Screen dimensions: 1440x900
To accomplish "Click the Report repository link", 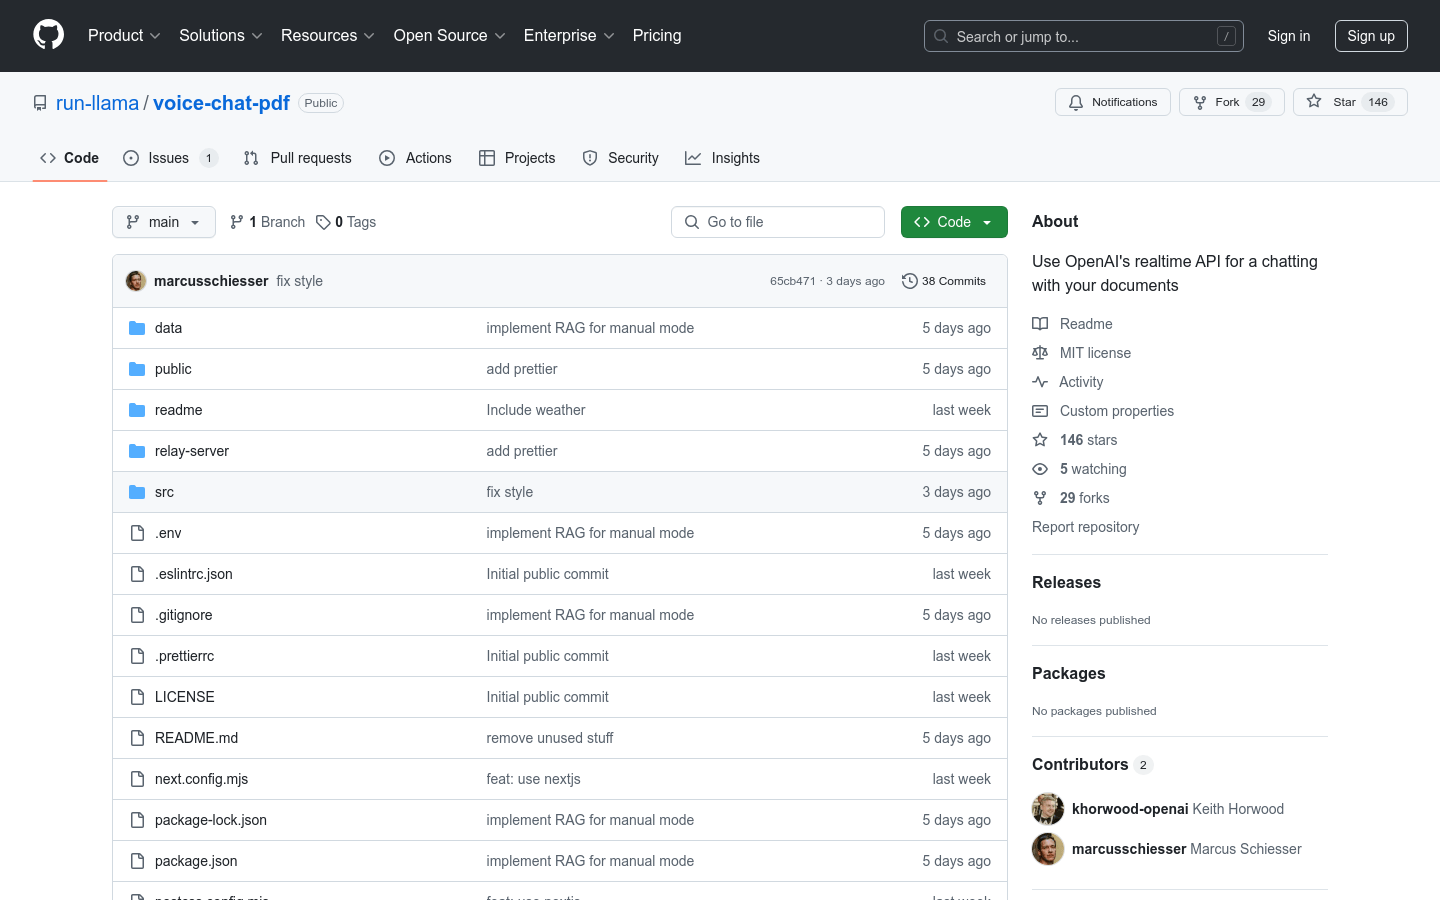I will click(x=1085, y=527).
